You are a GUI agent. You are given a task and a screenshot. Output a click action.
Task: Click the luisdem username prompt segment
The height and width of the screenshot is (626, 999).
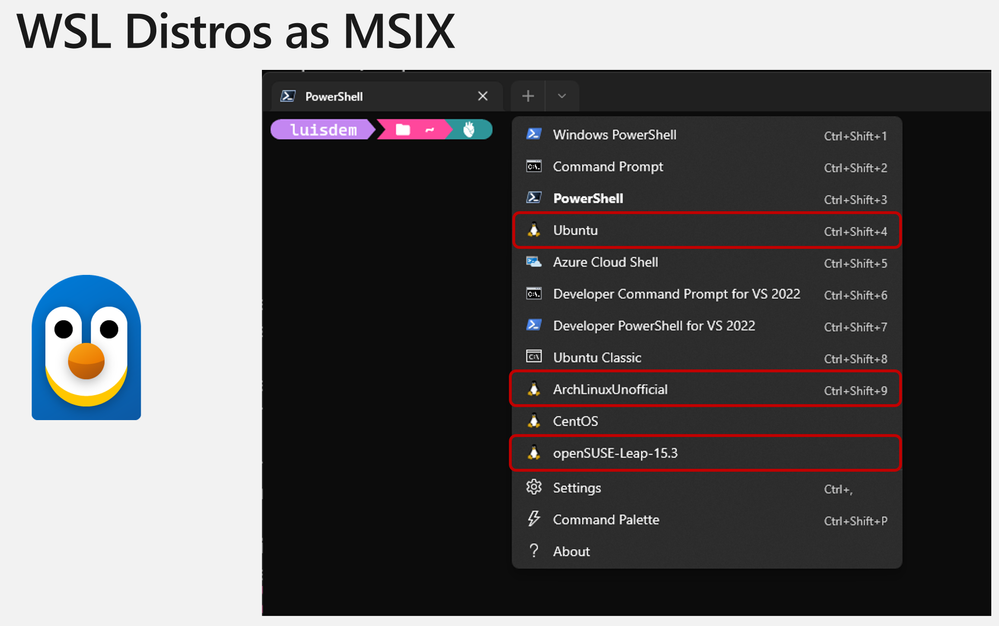pos(322,130)
